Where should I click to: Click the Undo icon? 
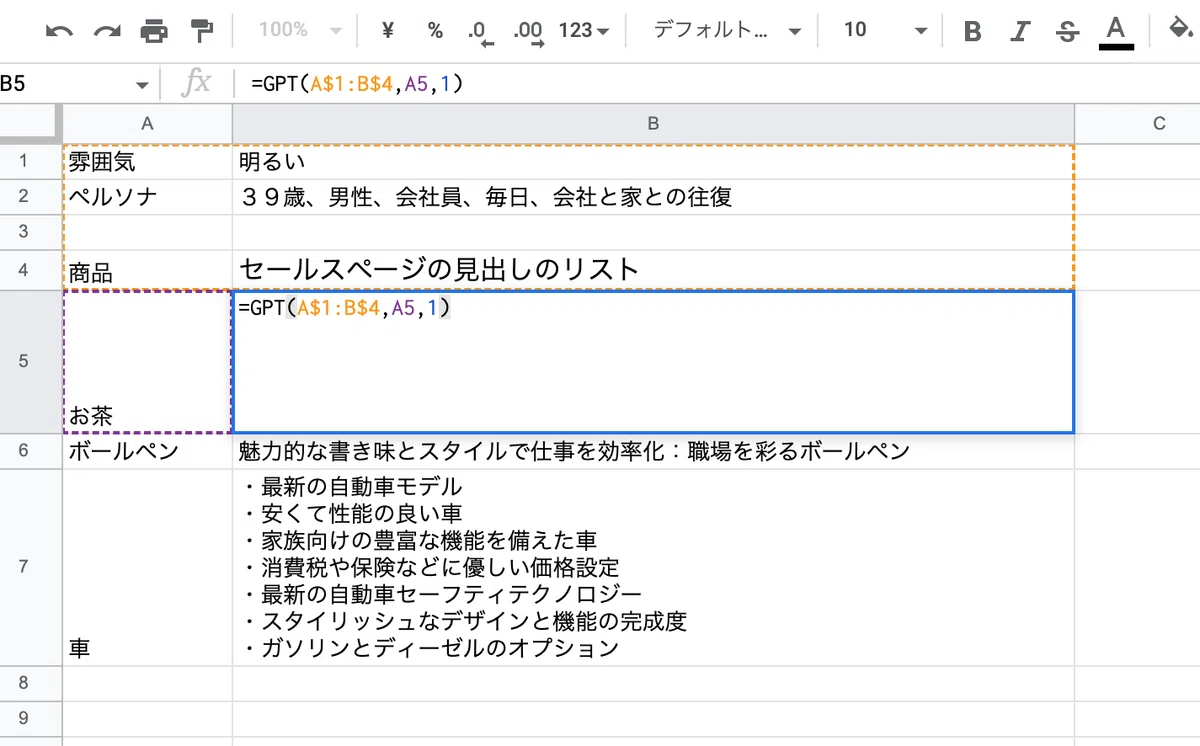[x=59, y=31]
